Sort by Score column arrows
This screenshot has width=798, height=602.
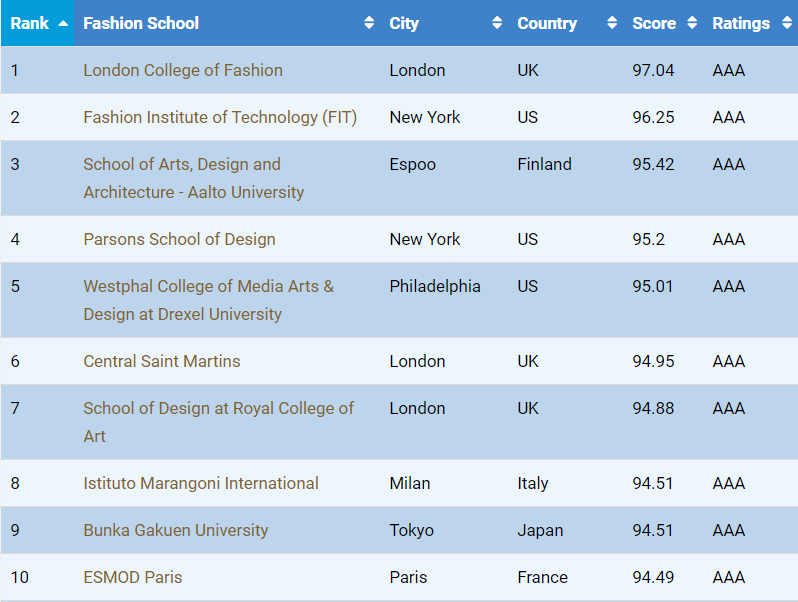pos(692,23)
